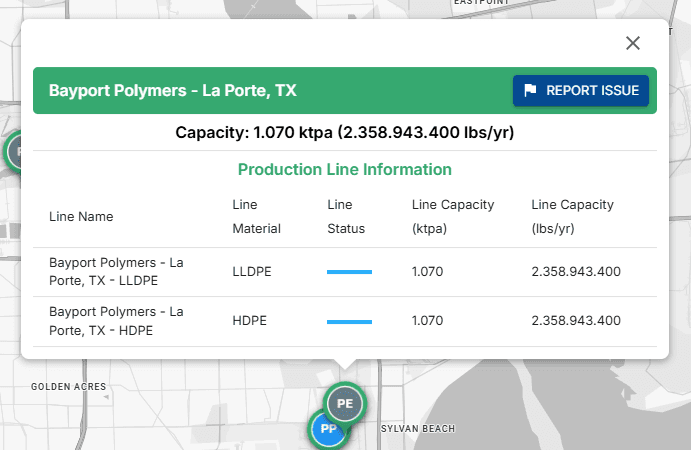
Task: Click the Line Capacity (ktpa) column header
Action: click(453, 216)
